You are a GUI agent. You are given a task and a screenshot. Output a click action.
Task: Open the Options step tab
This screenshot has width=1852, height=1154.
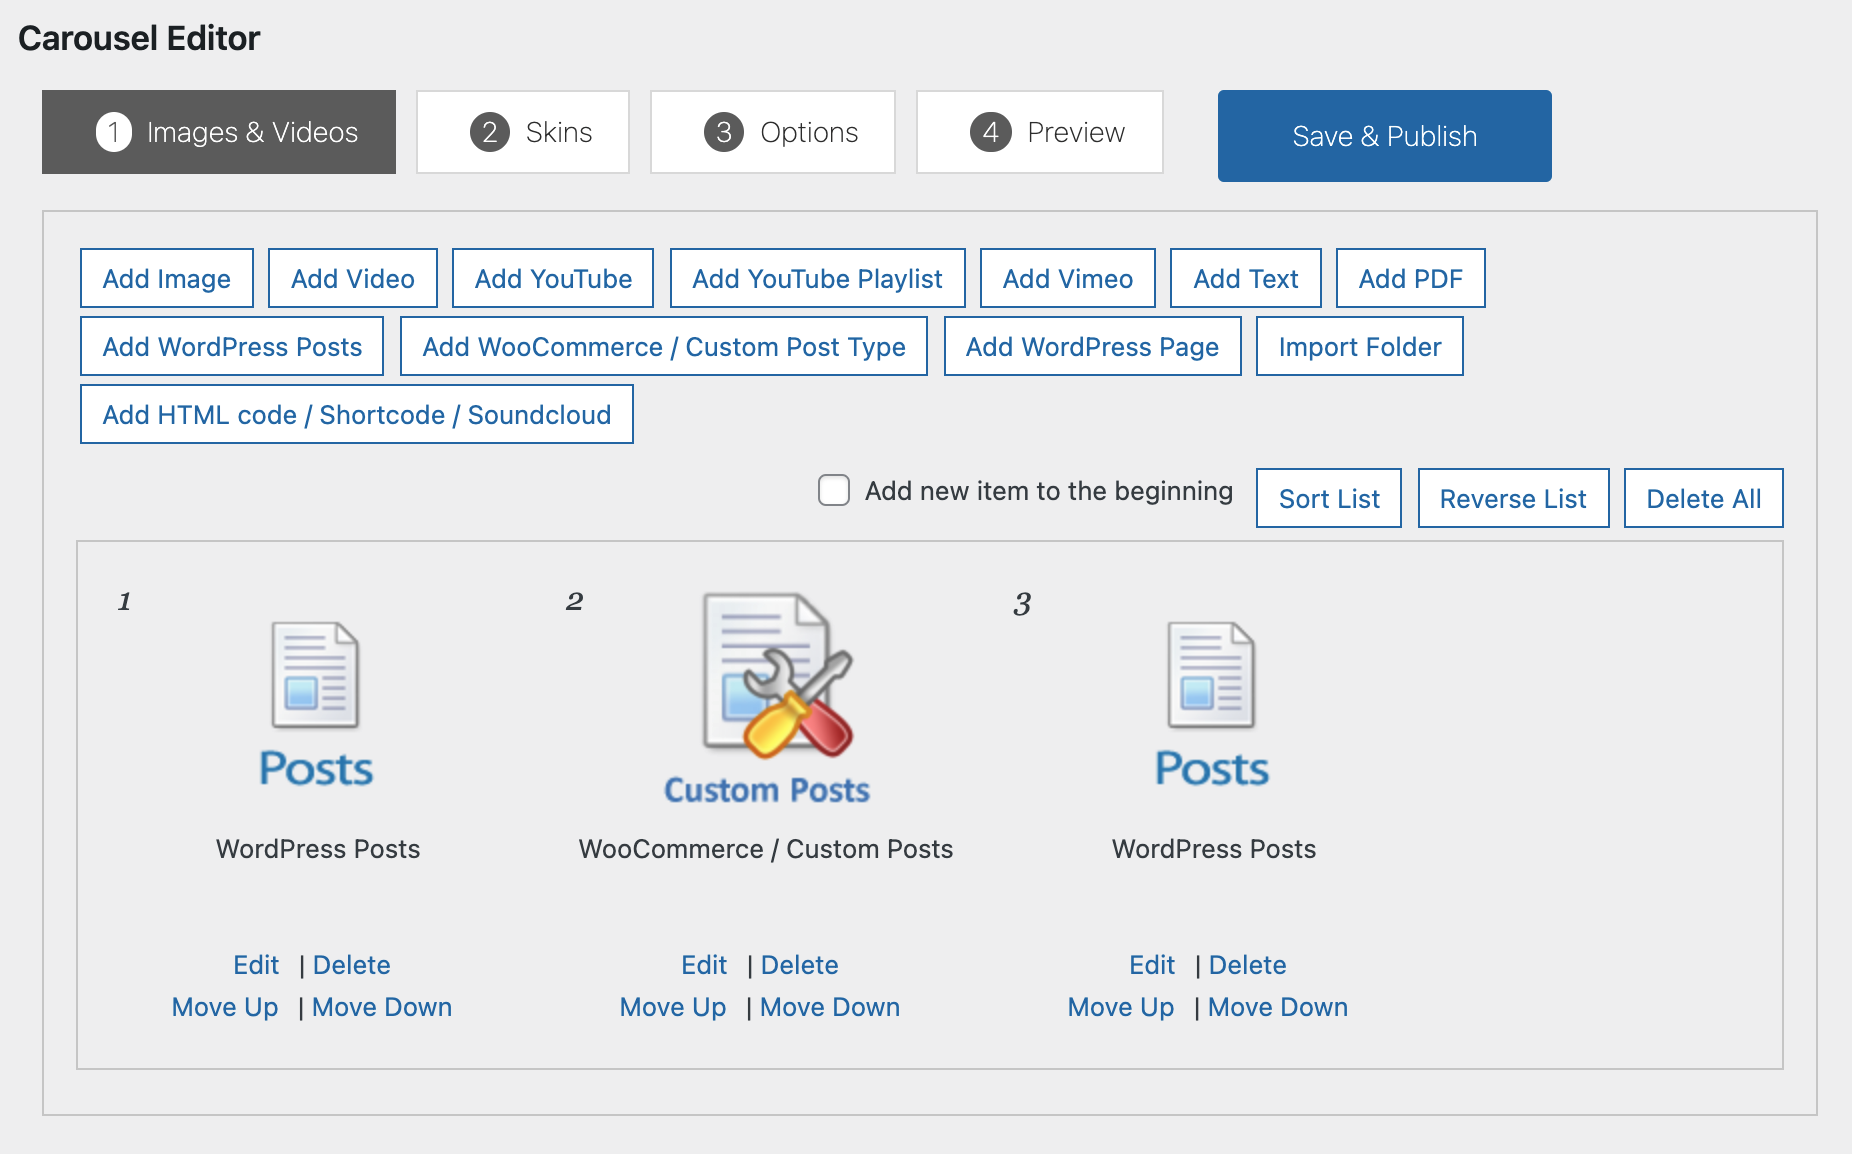773,132
